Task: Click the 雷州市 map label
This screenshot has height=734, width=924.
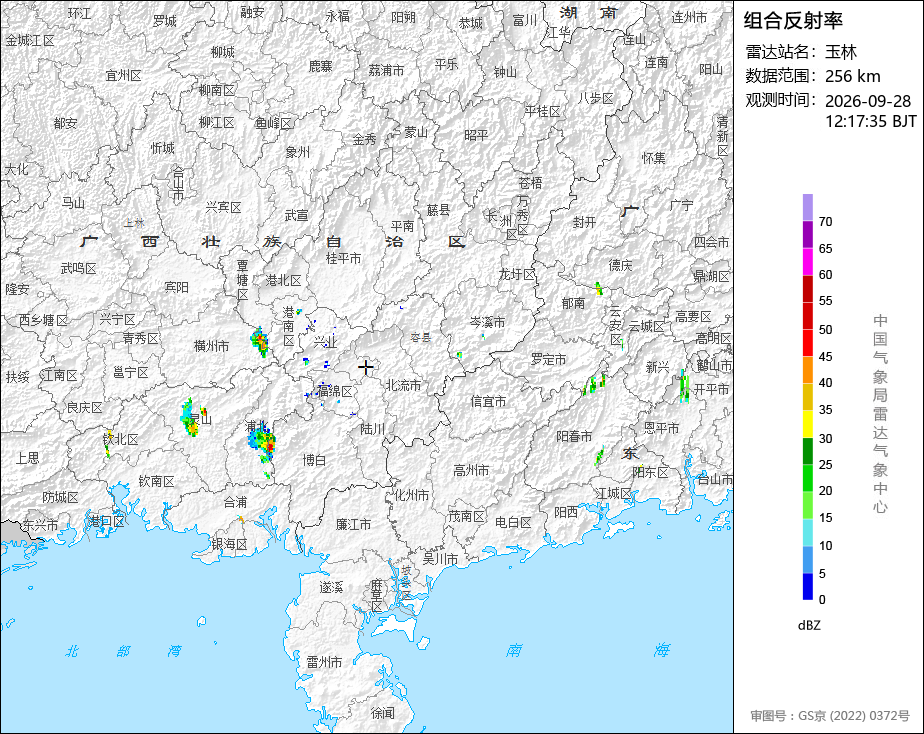Action: [x=324, y=662]
